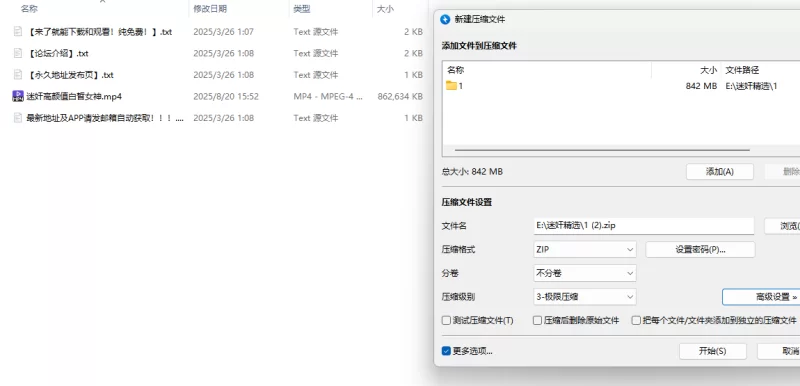Viewport: 800px width, 386px height.
Task: Uncheck the 更多选项... checkbox
Action: pos(446,351)
